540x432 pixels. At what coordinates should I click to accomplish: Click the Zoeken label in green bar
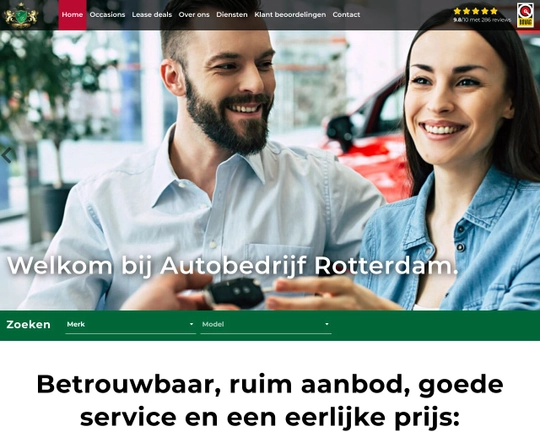tap(28, 325)
